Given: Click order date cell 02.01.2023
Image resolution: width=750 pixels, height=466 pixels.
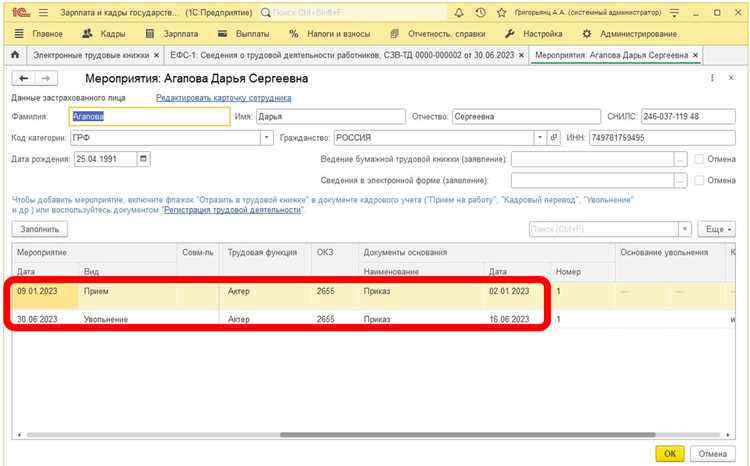Looking at the screenshot, I should tap(509, 291).
